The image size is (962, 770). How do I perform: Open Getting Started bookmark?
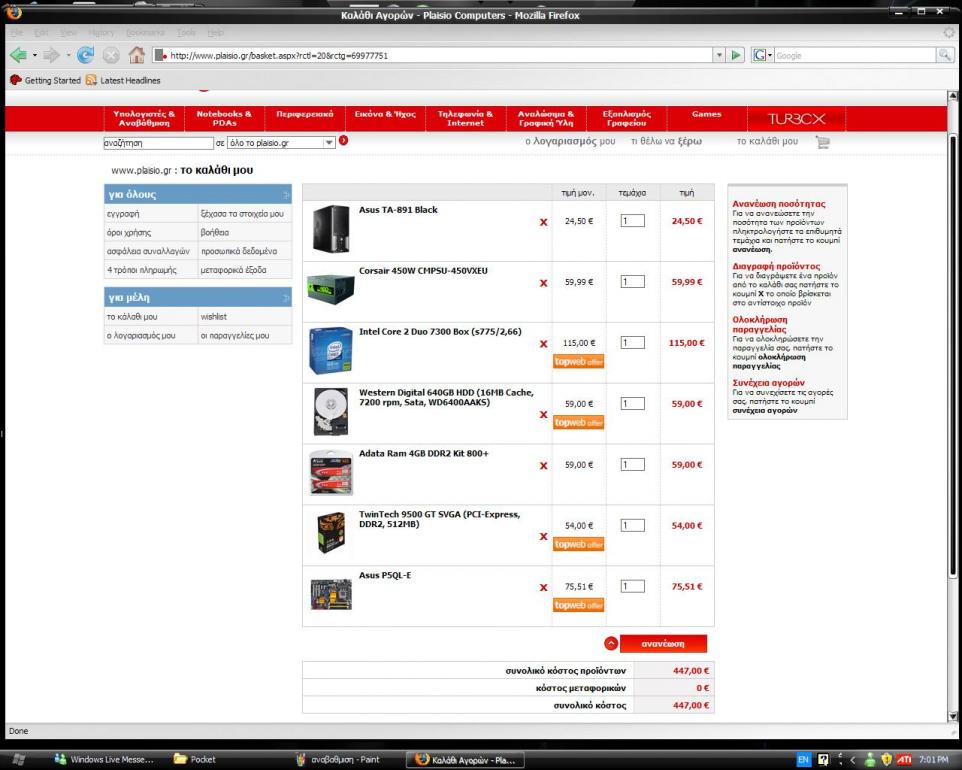tap(45, 80)
